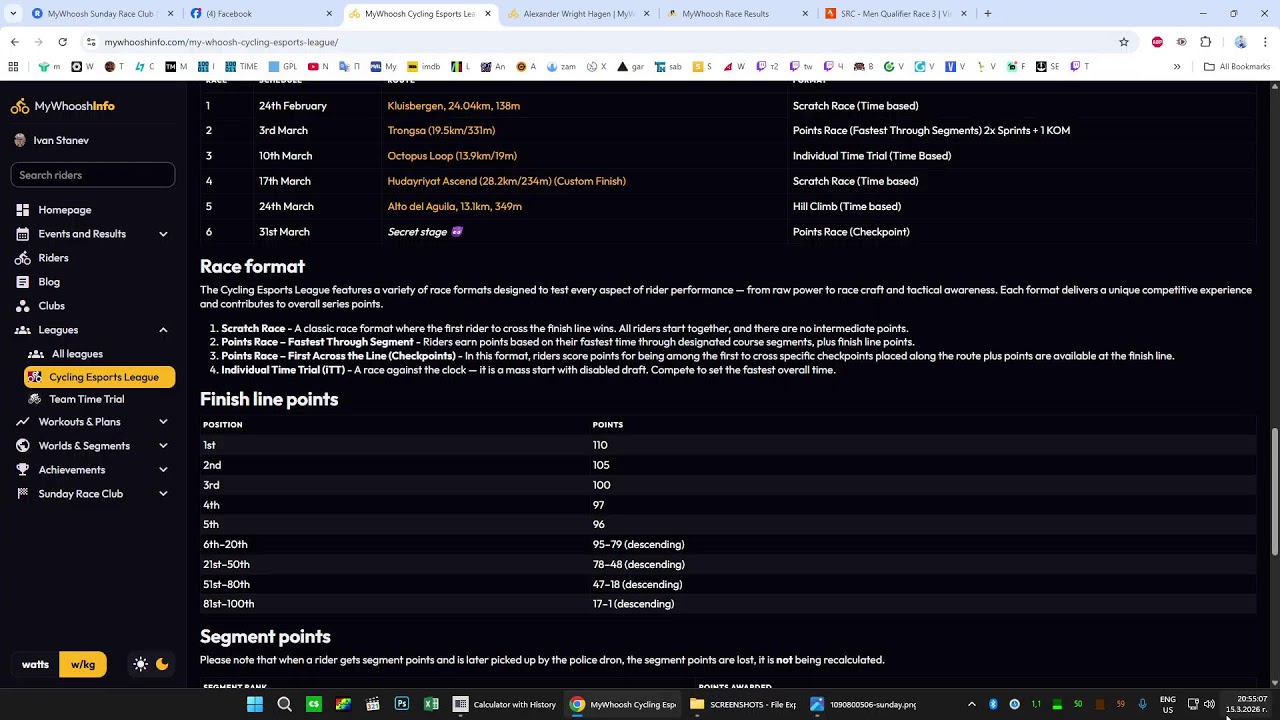
Task: Expand the Sunday Race Club submenu
Action: click(163, 494)
